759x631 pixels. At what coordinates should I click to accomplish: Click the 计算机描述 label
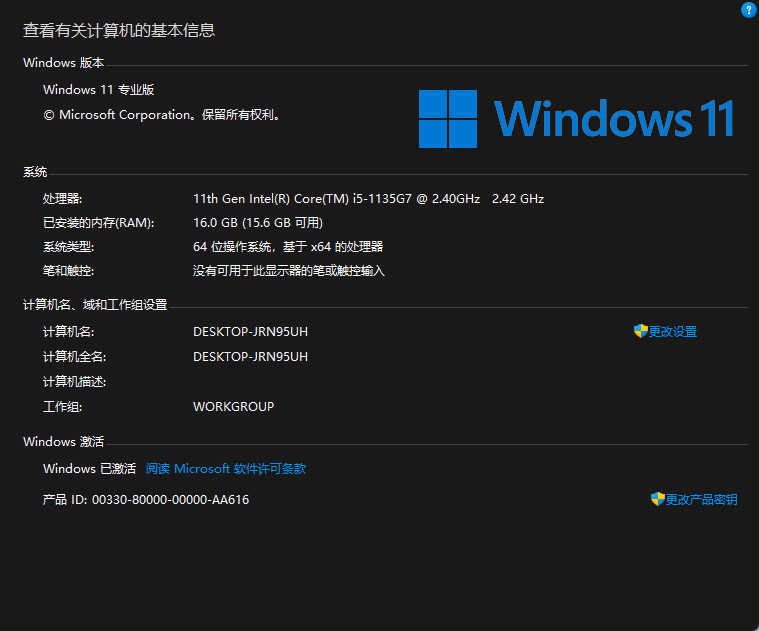point(75,382)
